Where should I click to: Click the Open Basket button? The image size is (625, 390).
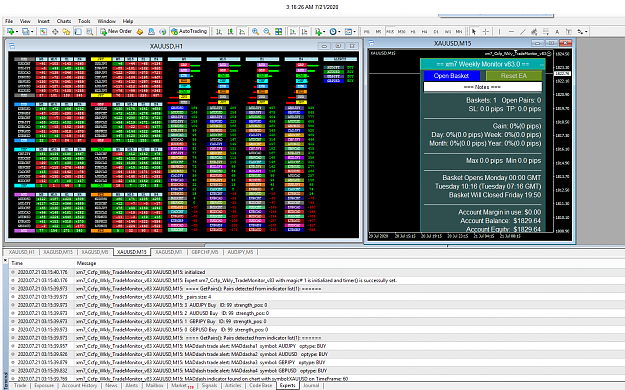click(451, 76)
